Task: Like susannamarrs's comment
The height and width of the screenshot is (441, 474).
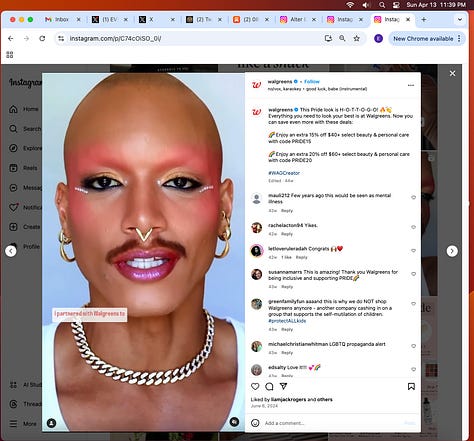Action: pos(413,274)
